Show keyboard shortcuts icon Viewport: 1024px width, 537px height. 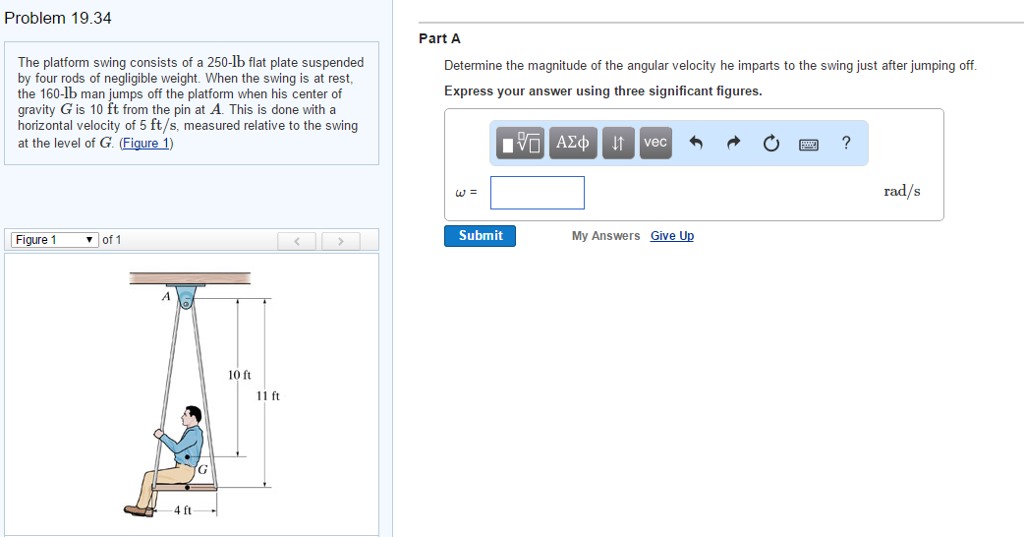pyautogui.click(x=808, y=144)
